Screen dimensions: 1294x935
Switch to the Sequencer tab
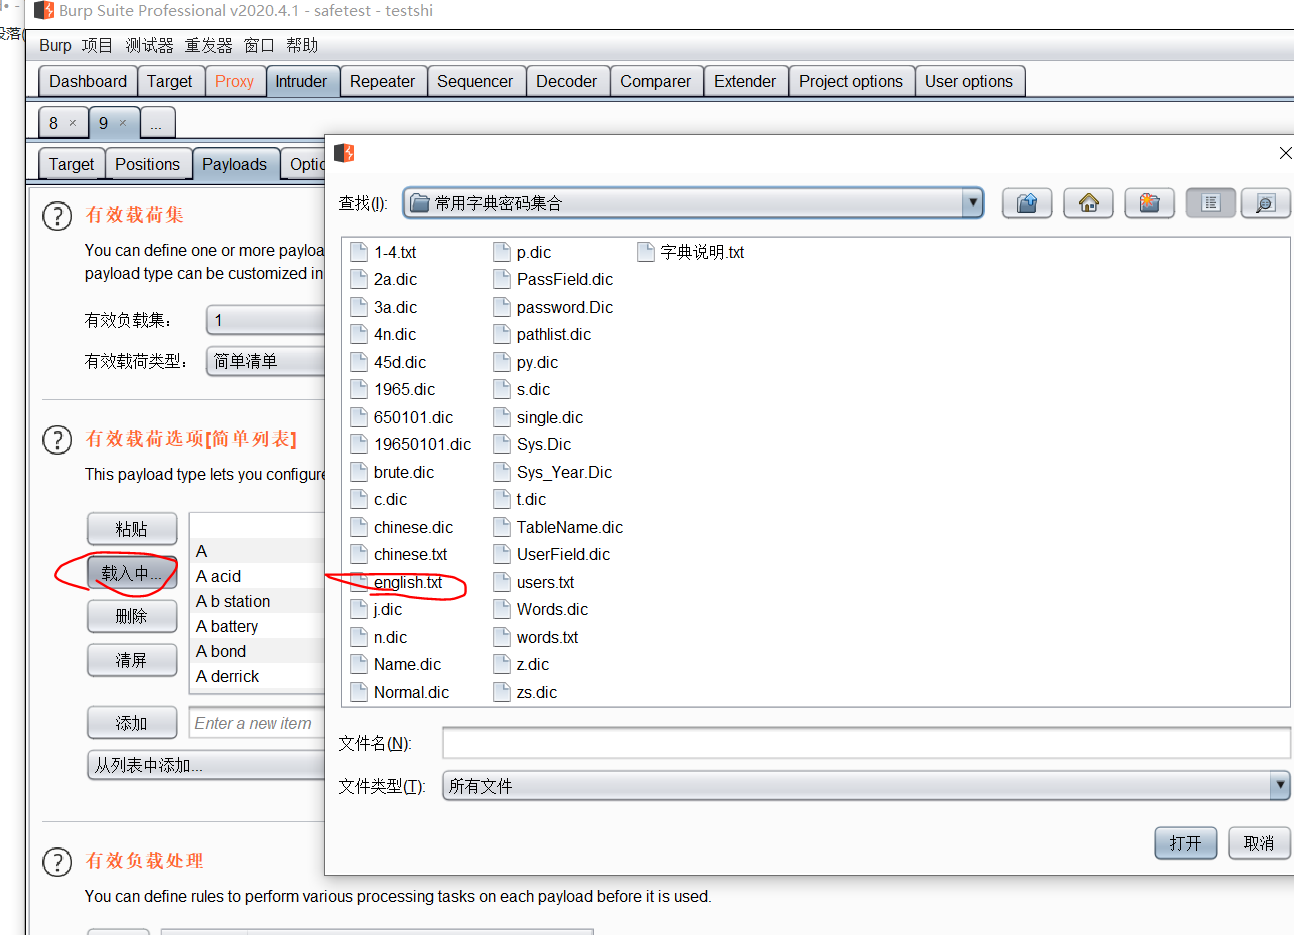[475, 81]
